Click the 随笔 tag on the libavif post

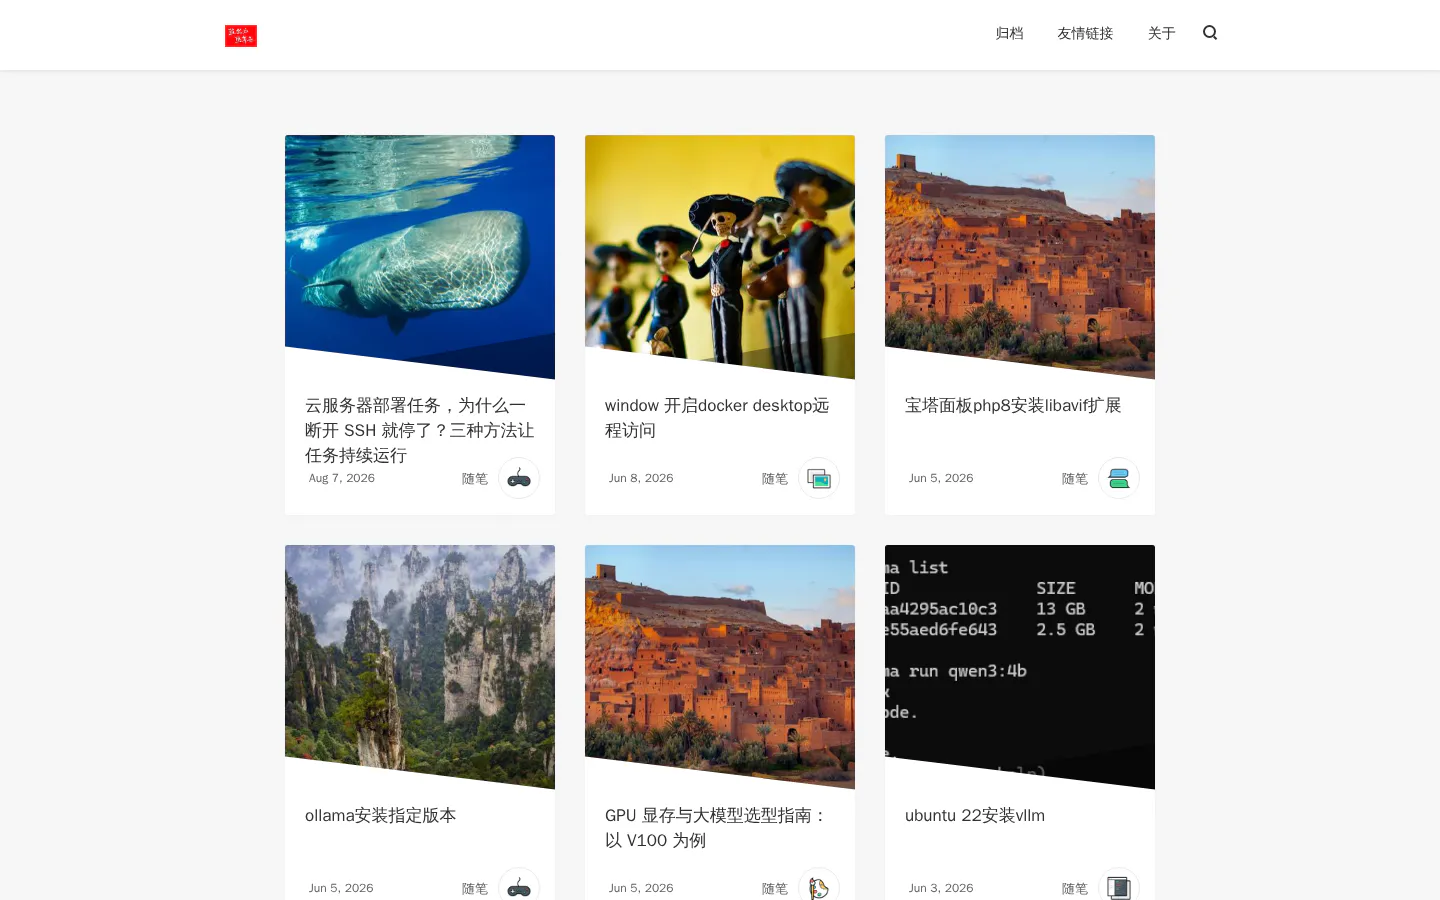[1075, 479]
